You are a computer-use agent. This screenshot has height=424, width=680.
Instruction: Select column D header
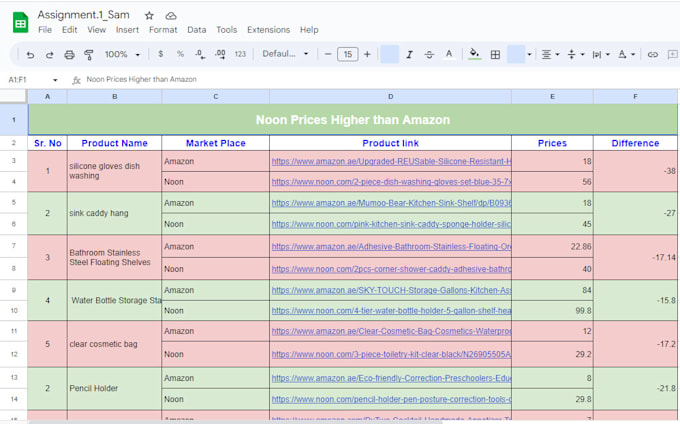(390, 97)
